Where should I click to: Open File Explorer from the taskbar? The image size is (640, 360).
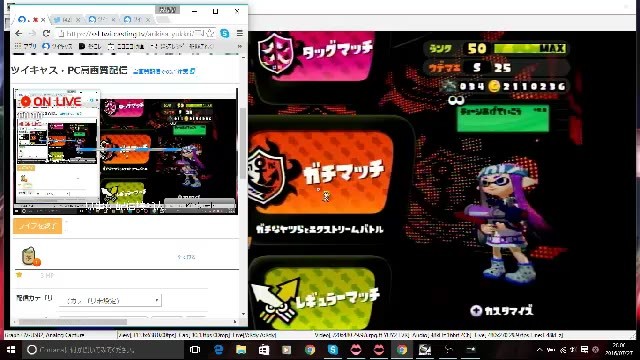pyautogui.click(x=241, y=349)
